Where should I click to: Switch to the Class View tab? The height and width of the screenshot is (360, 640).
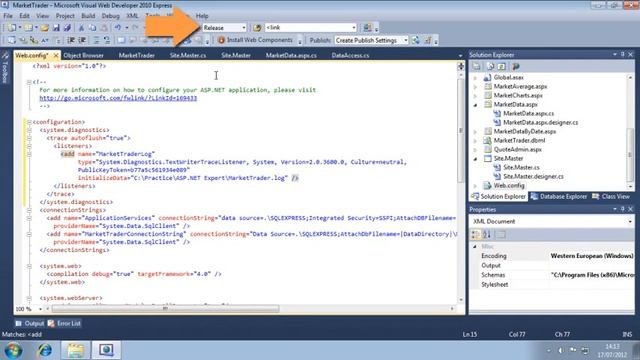click(611, 197)
